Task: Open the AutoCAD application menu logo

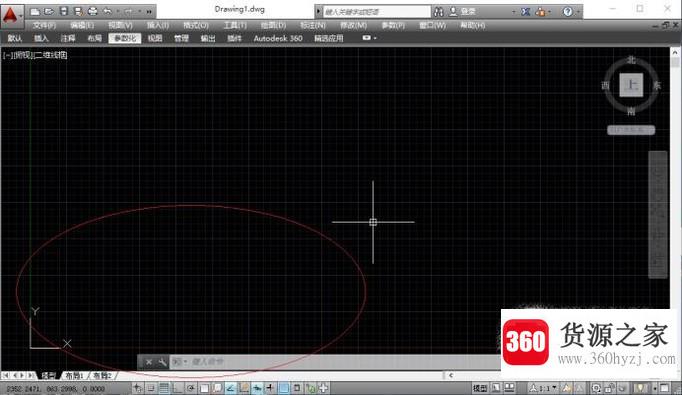Action: (x=10, y=15)
